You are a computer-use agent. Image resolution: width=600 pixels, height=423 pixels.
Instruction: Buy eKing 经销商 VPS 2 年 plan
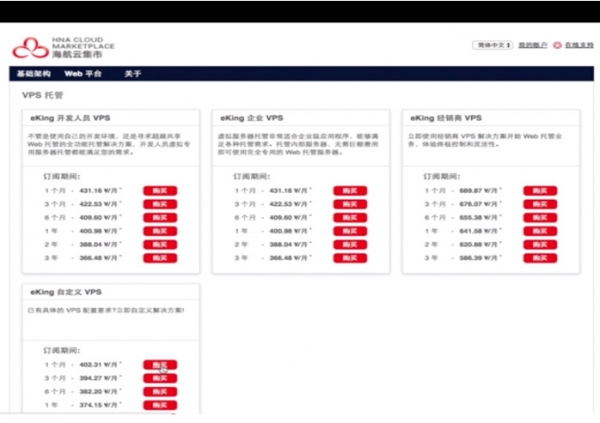coord(540,244)
